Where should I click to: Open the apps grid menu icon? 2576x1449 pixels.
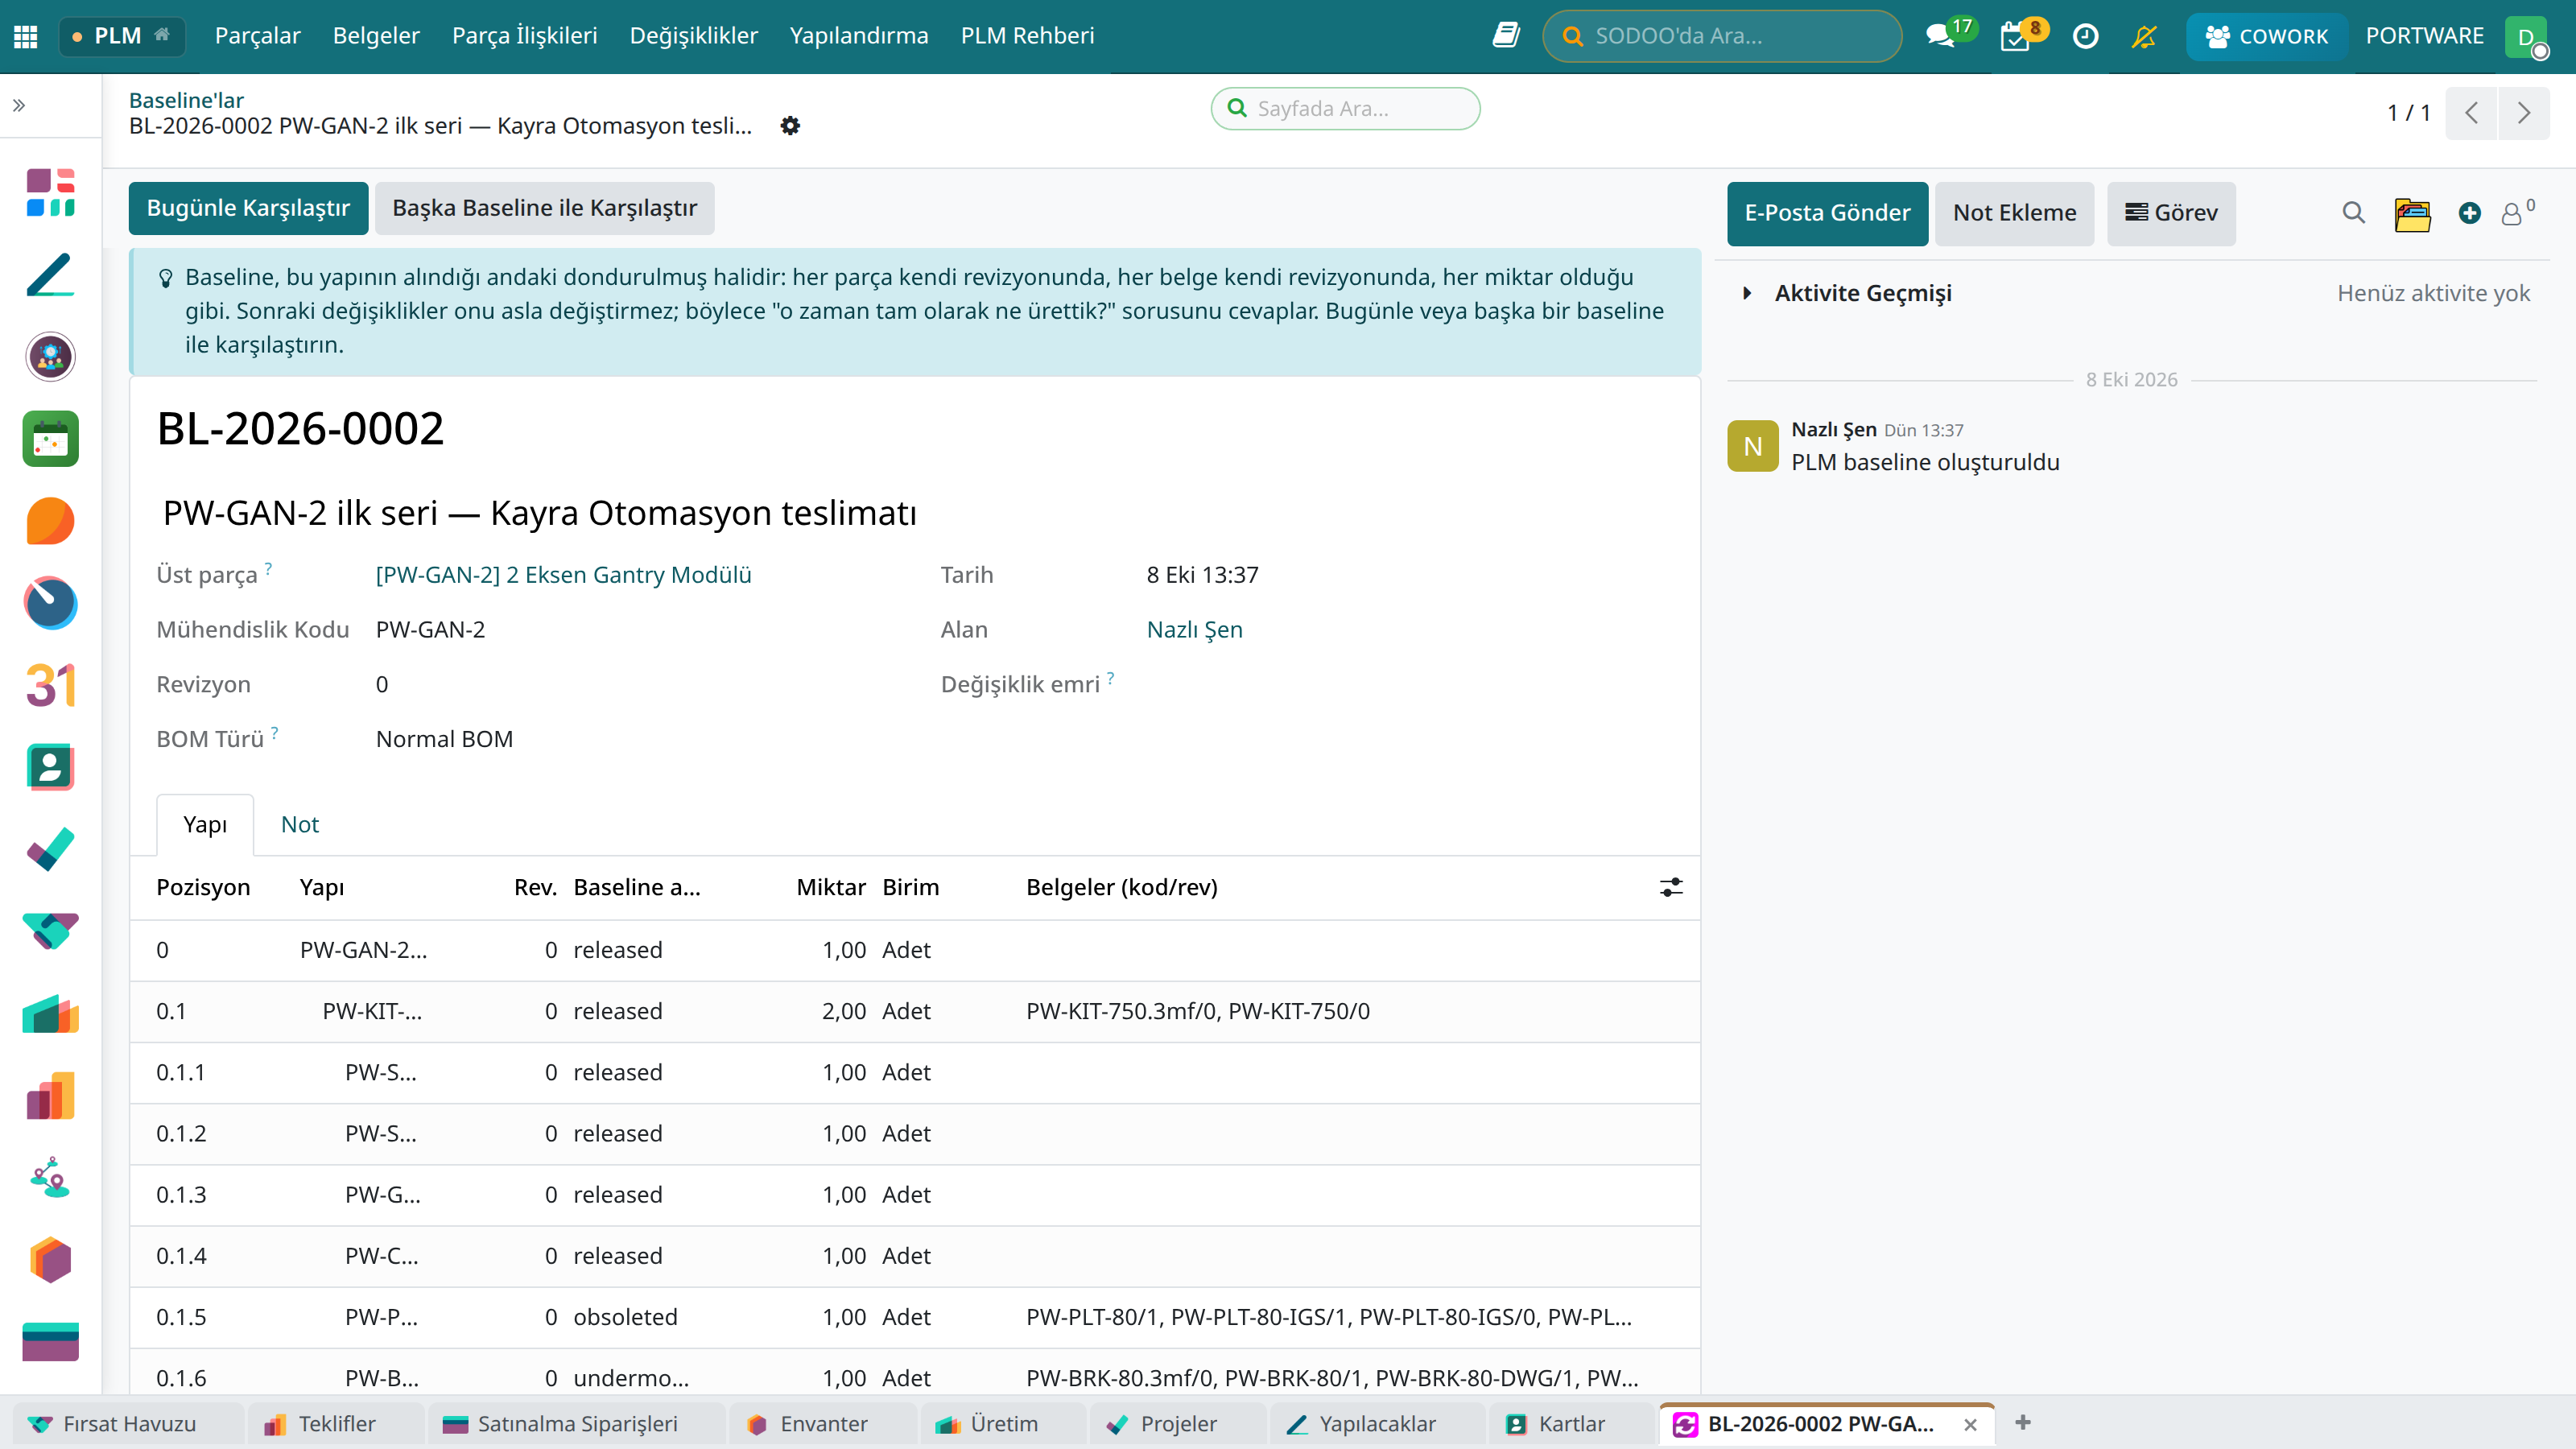26,36
